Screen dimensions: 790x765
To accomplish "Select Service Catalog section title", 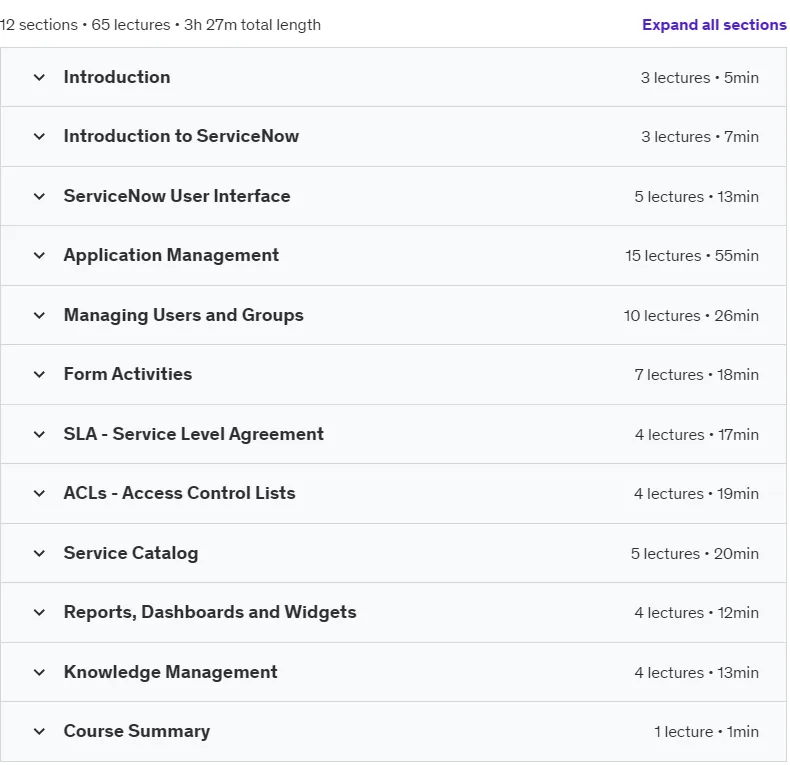I will point(131,553).
